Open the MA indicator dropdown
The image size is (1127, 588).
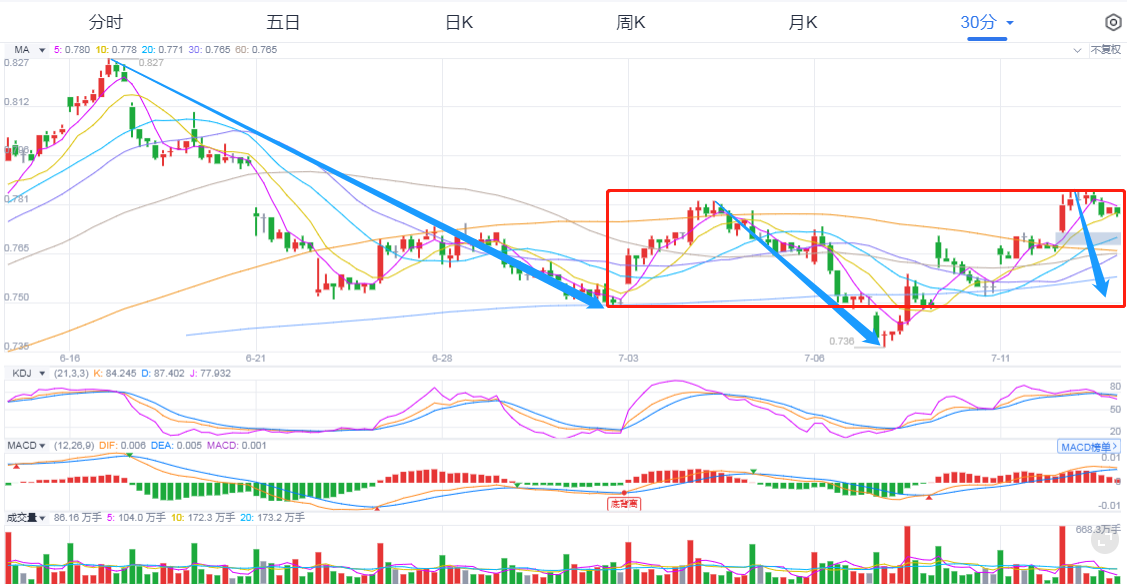[29, 50]
